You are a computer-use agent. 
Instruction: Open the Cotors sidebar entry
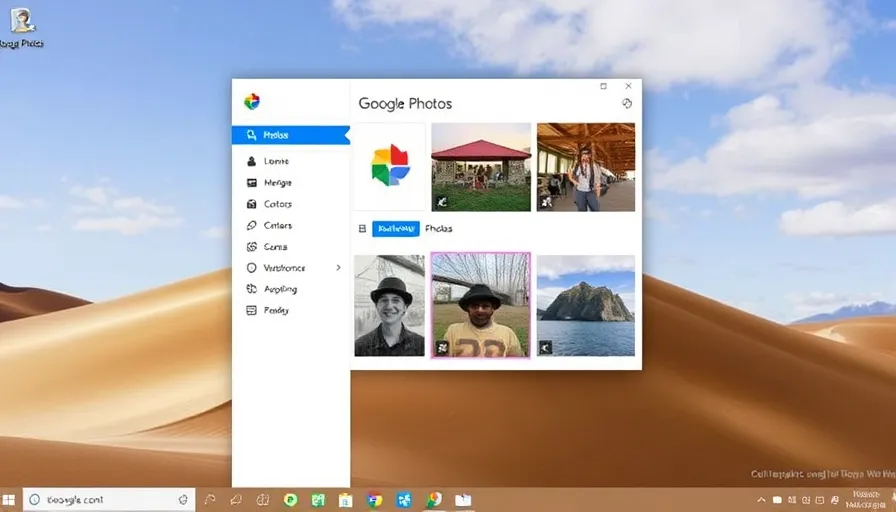coord(277,204)
